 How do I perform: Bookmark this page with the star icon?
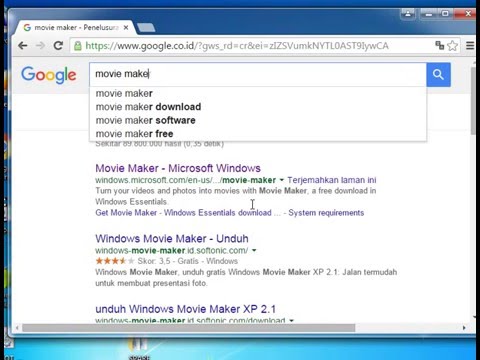click(452, 45)
